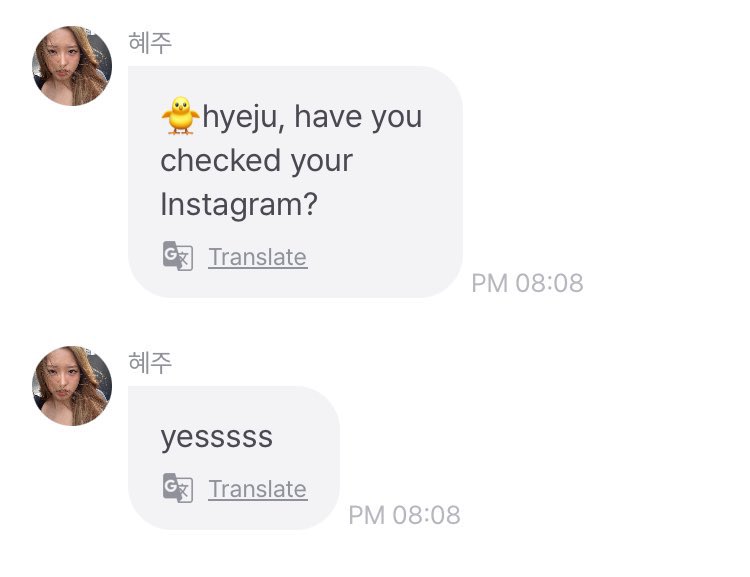Click the translate icon under the "yesssss" message
This screenshot has height=577, width=750.
coord(177,488)
